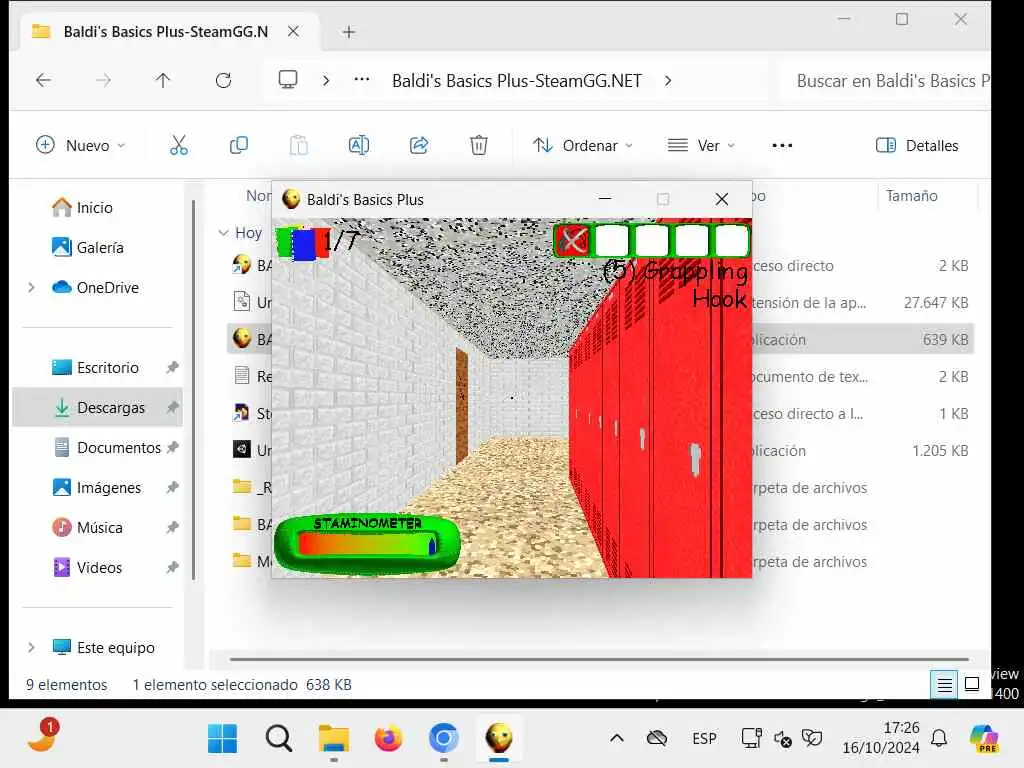Image resolution: width=1024 pixels, height=768 pixels.
Task: Select the 1.205 KB application row
Action: (x=600, y=450)
